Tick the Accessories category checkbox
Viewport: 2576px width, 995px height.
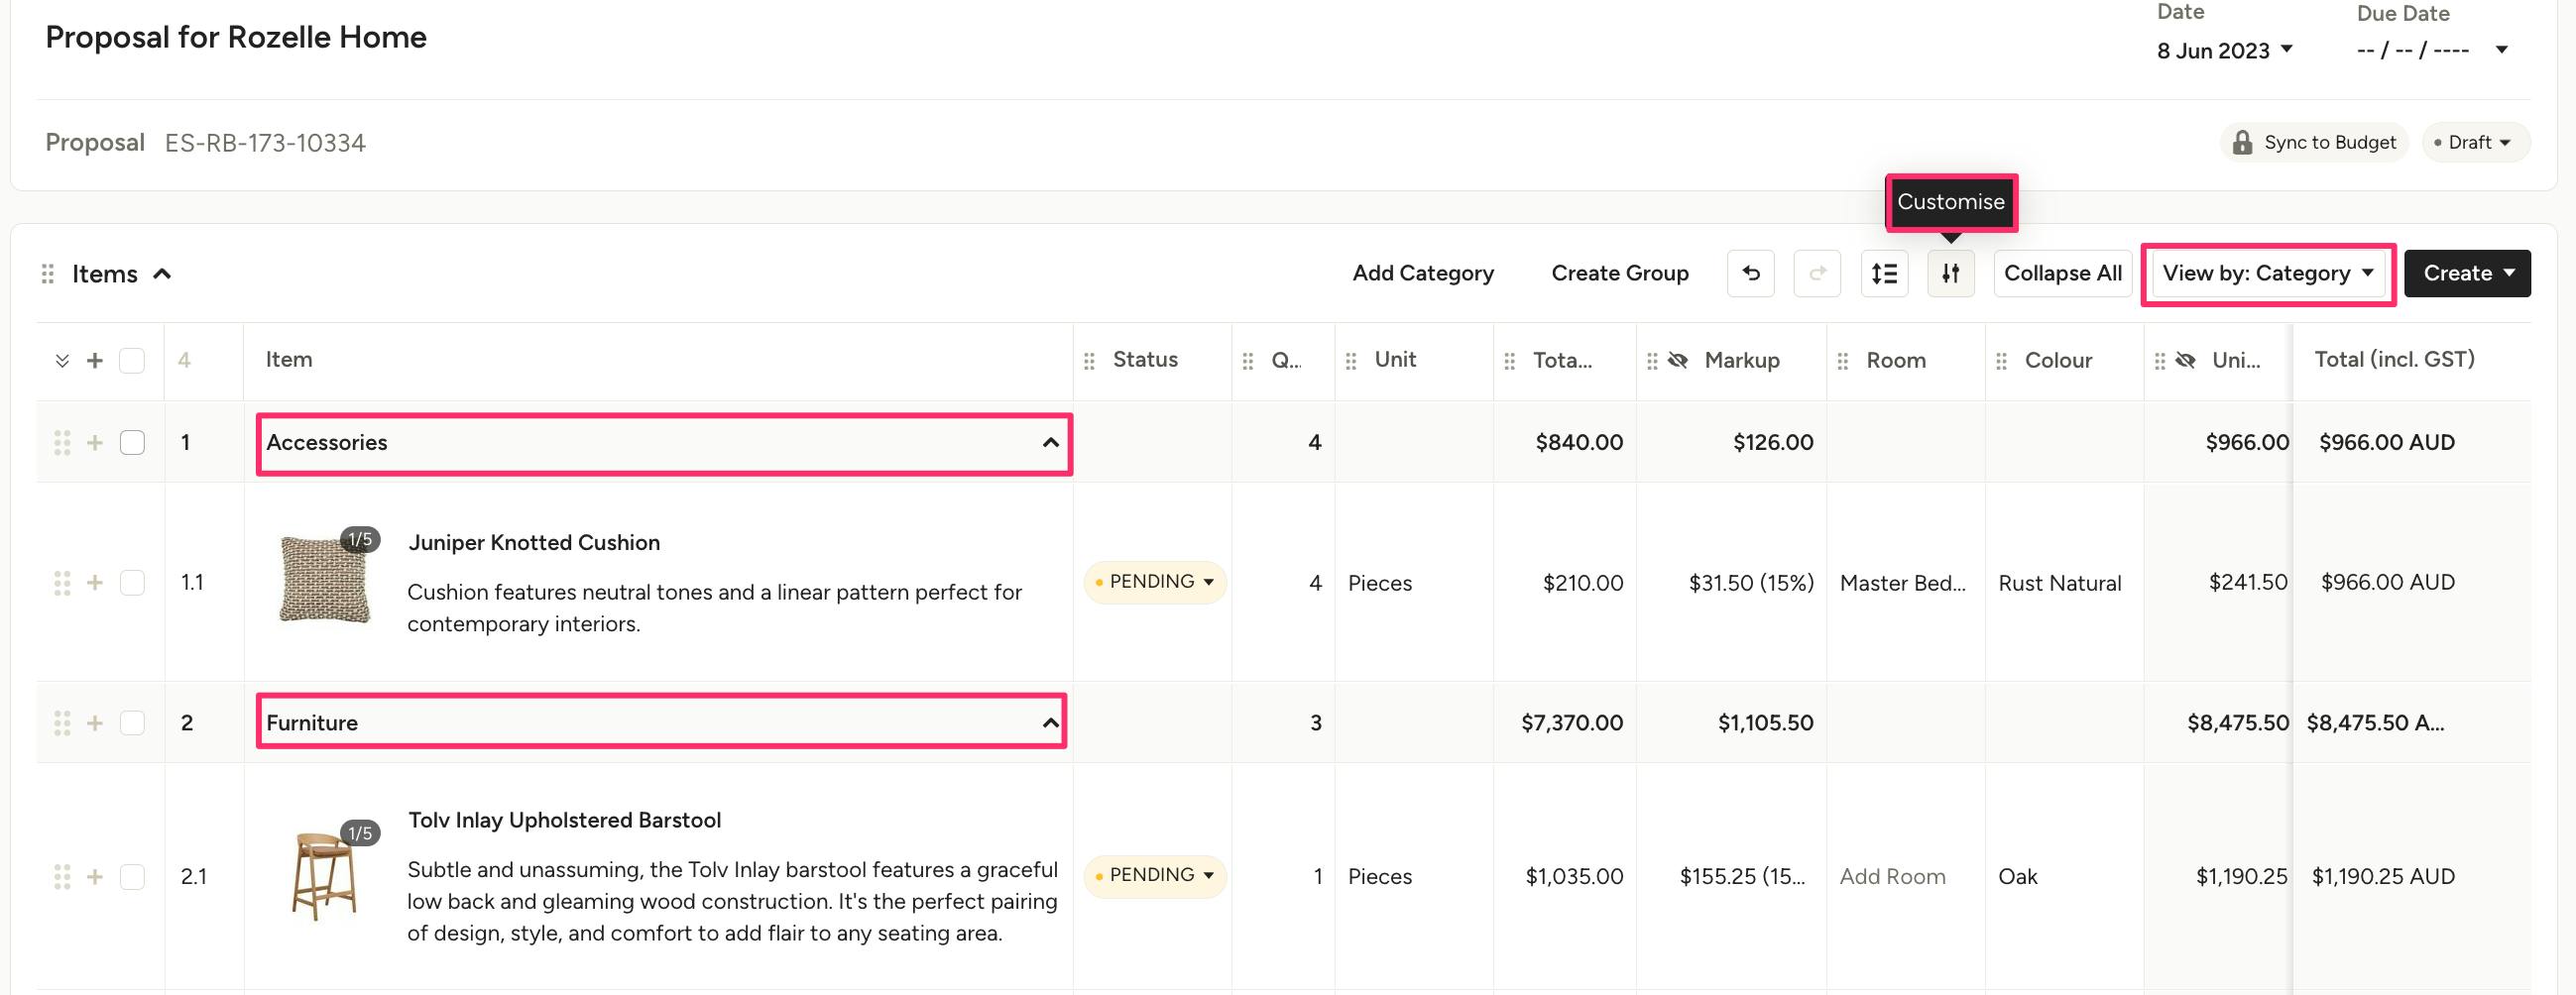(x=132, y=442)
